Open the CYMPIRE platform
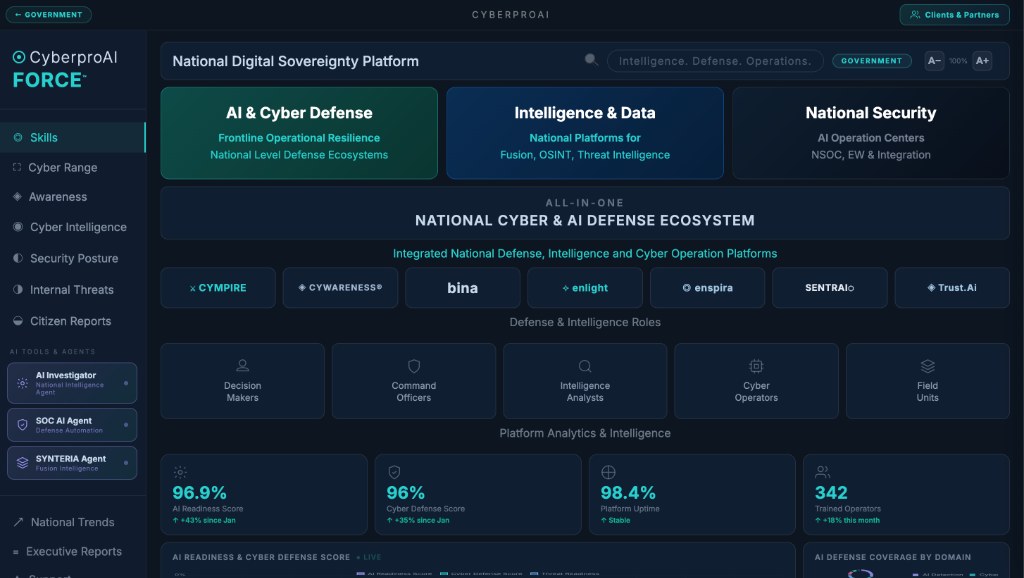The width and height of the screenshot is (1024, 578). click(x=218, y=287)
